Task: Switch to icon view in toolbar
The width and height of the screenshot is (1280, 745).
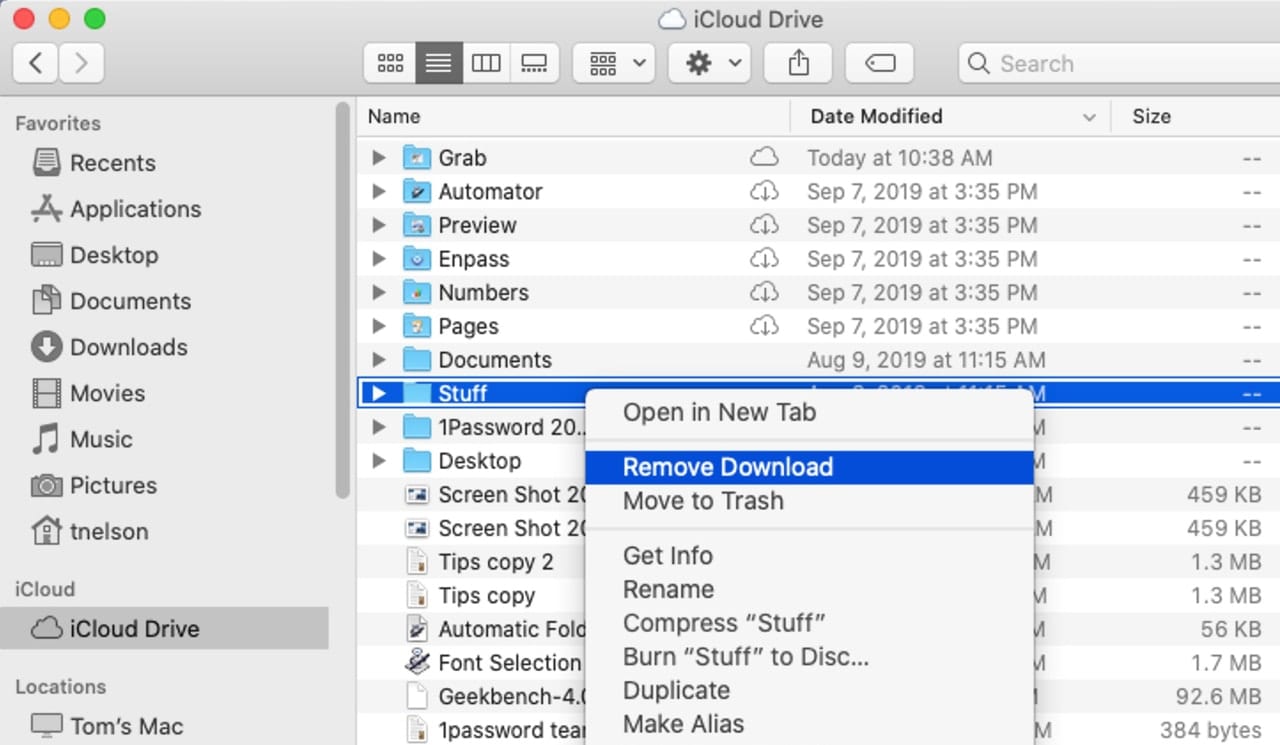Action: point(390,64)
